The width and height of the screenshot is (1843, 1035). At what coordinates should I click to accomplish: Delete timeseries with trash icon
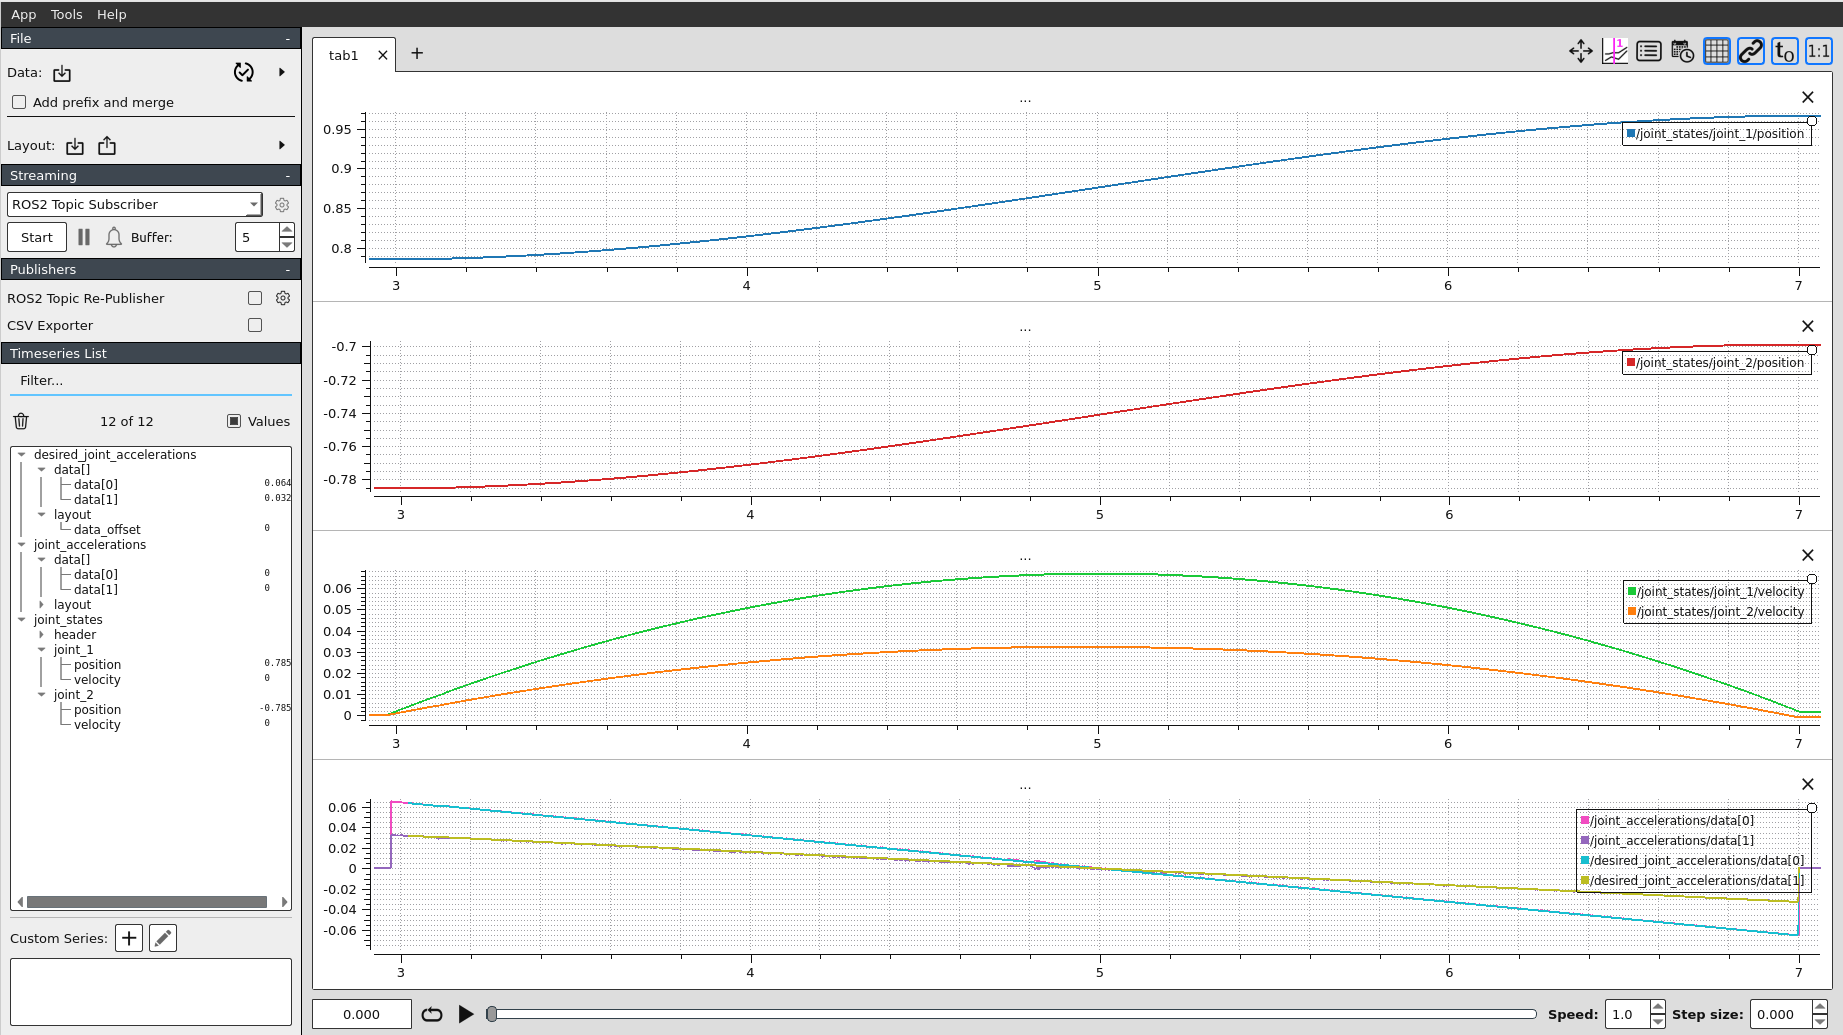[x=21, y=421]
